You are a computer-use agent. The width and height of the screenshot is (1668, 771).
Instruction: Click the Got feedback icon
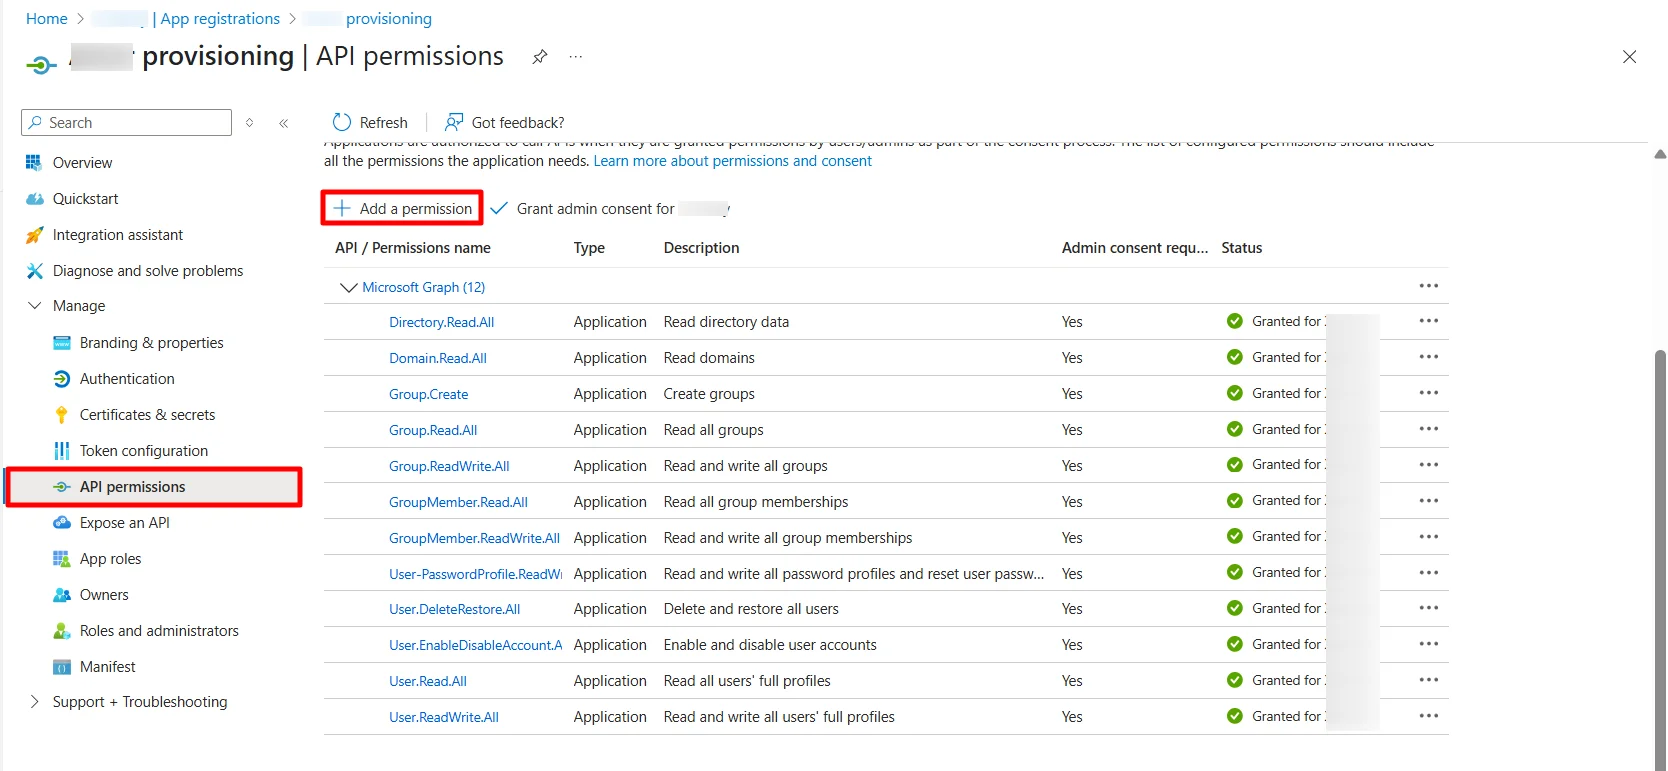coord(454,122)
